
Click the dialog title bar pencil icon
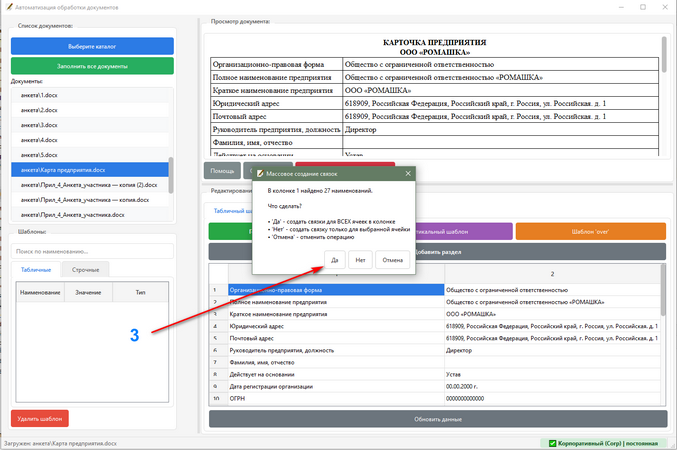coord(260,174)
